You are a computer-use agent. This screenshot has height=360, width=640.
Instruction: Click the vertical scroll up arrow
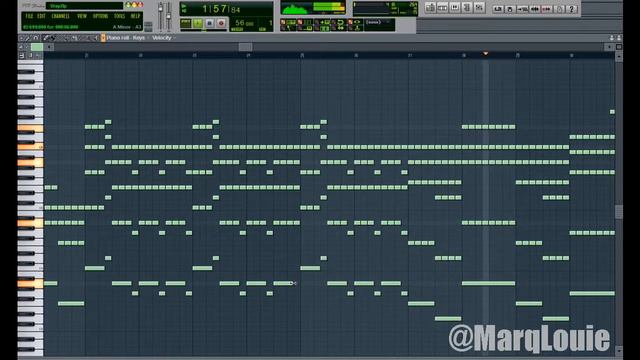pyautogui.click(x=619, y=56)
